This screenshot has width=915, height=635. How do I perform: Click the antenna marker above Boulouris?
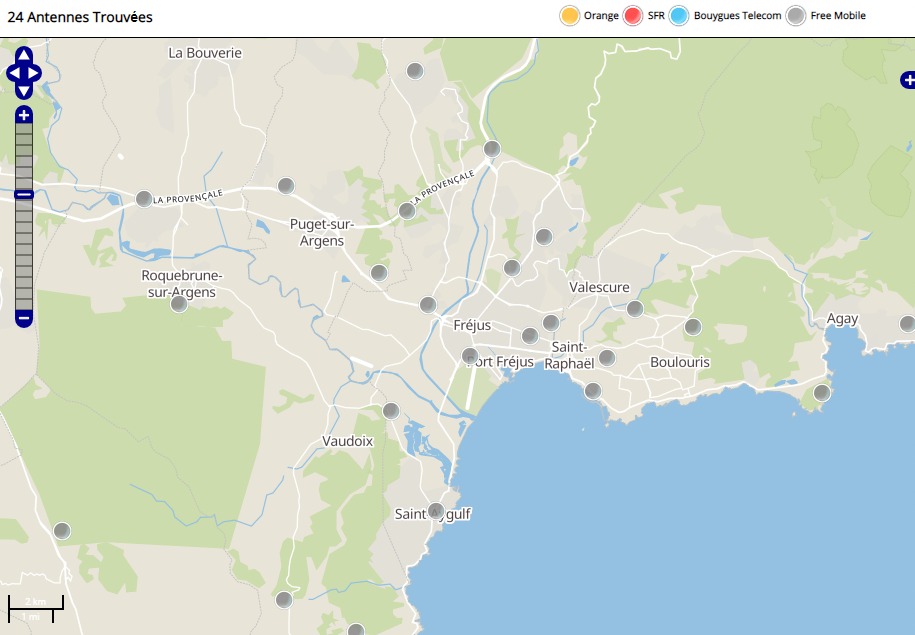[692, 327]
